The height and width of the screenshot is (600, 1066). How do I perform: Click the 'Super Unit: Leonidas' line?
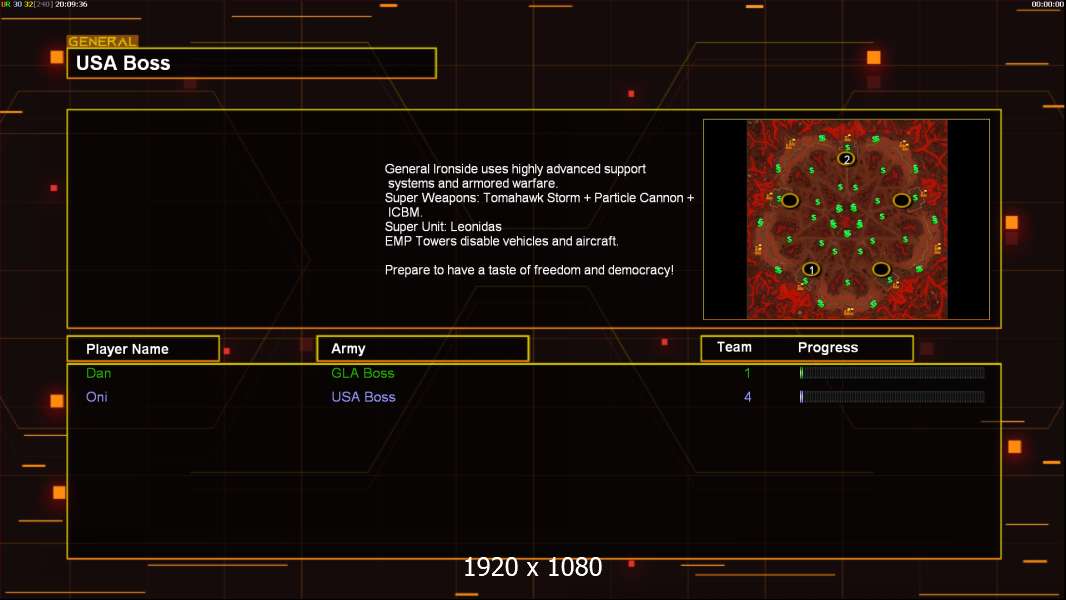tap(443, 226)
